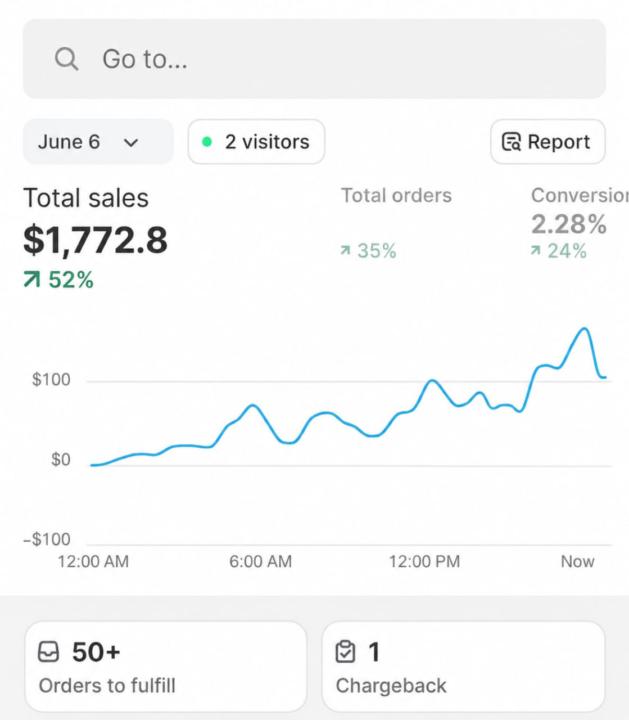Click the up arrow next to 35%
Viewport: 629px width, 720px height.
[345, 250]
